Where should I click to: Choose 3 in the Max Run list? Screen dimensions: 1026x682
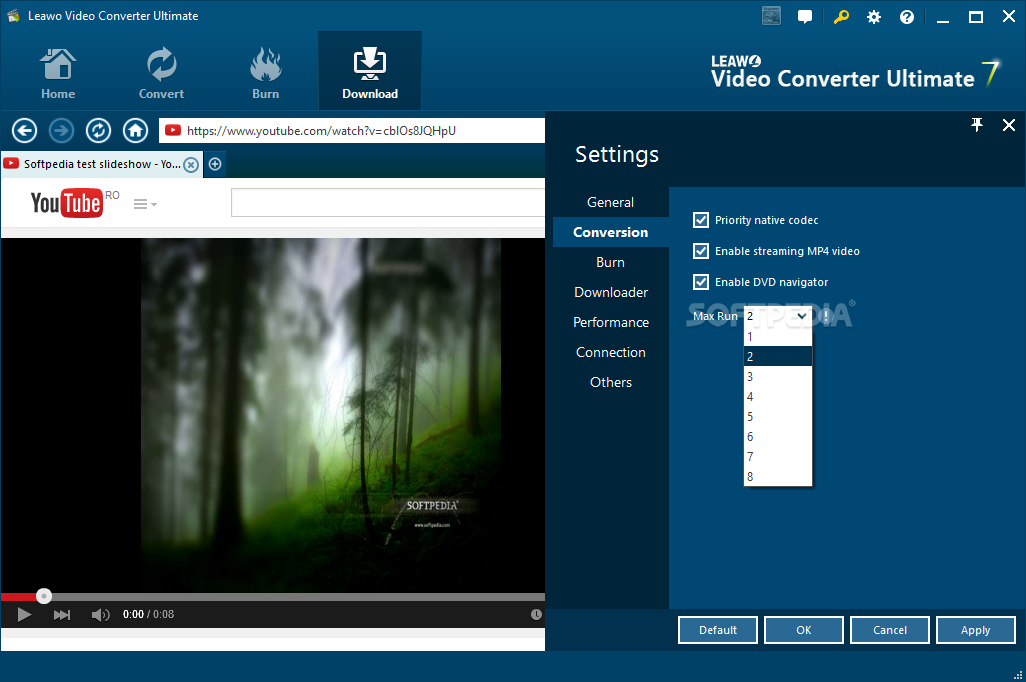[x=778, y=376]
